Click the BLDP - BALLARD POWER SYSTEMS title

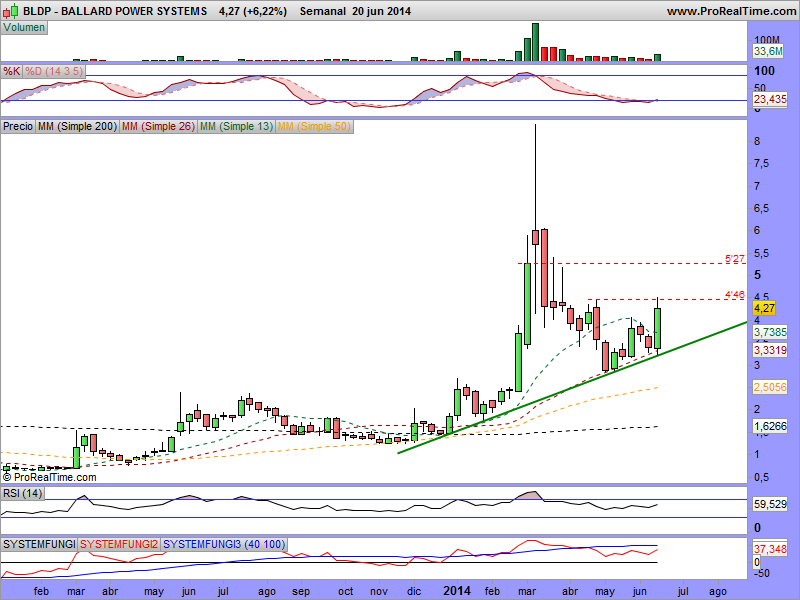pos(115,11)
